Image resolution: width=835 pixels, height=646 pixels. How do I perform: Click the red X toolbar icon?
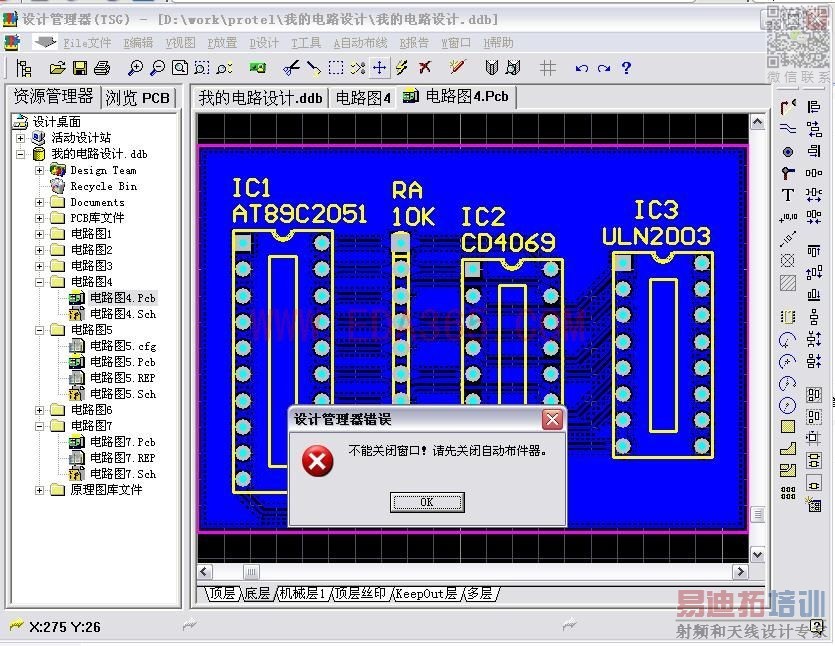pos(424,68)
